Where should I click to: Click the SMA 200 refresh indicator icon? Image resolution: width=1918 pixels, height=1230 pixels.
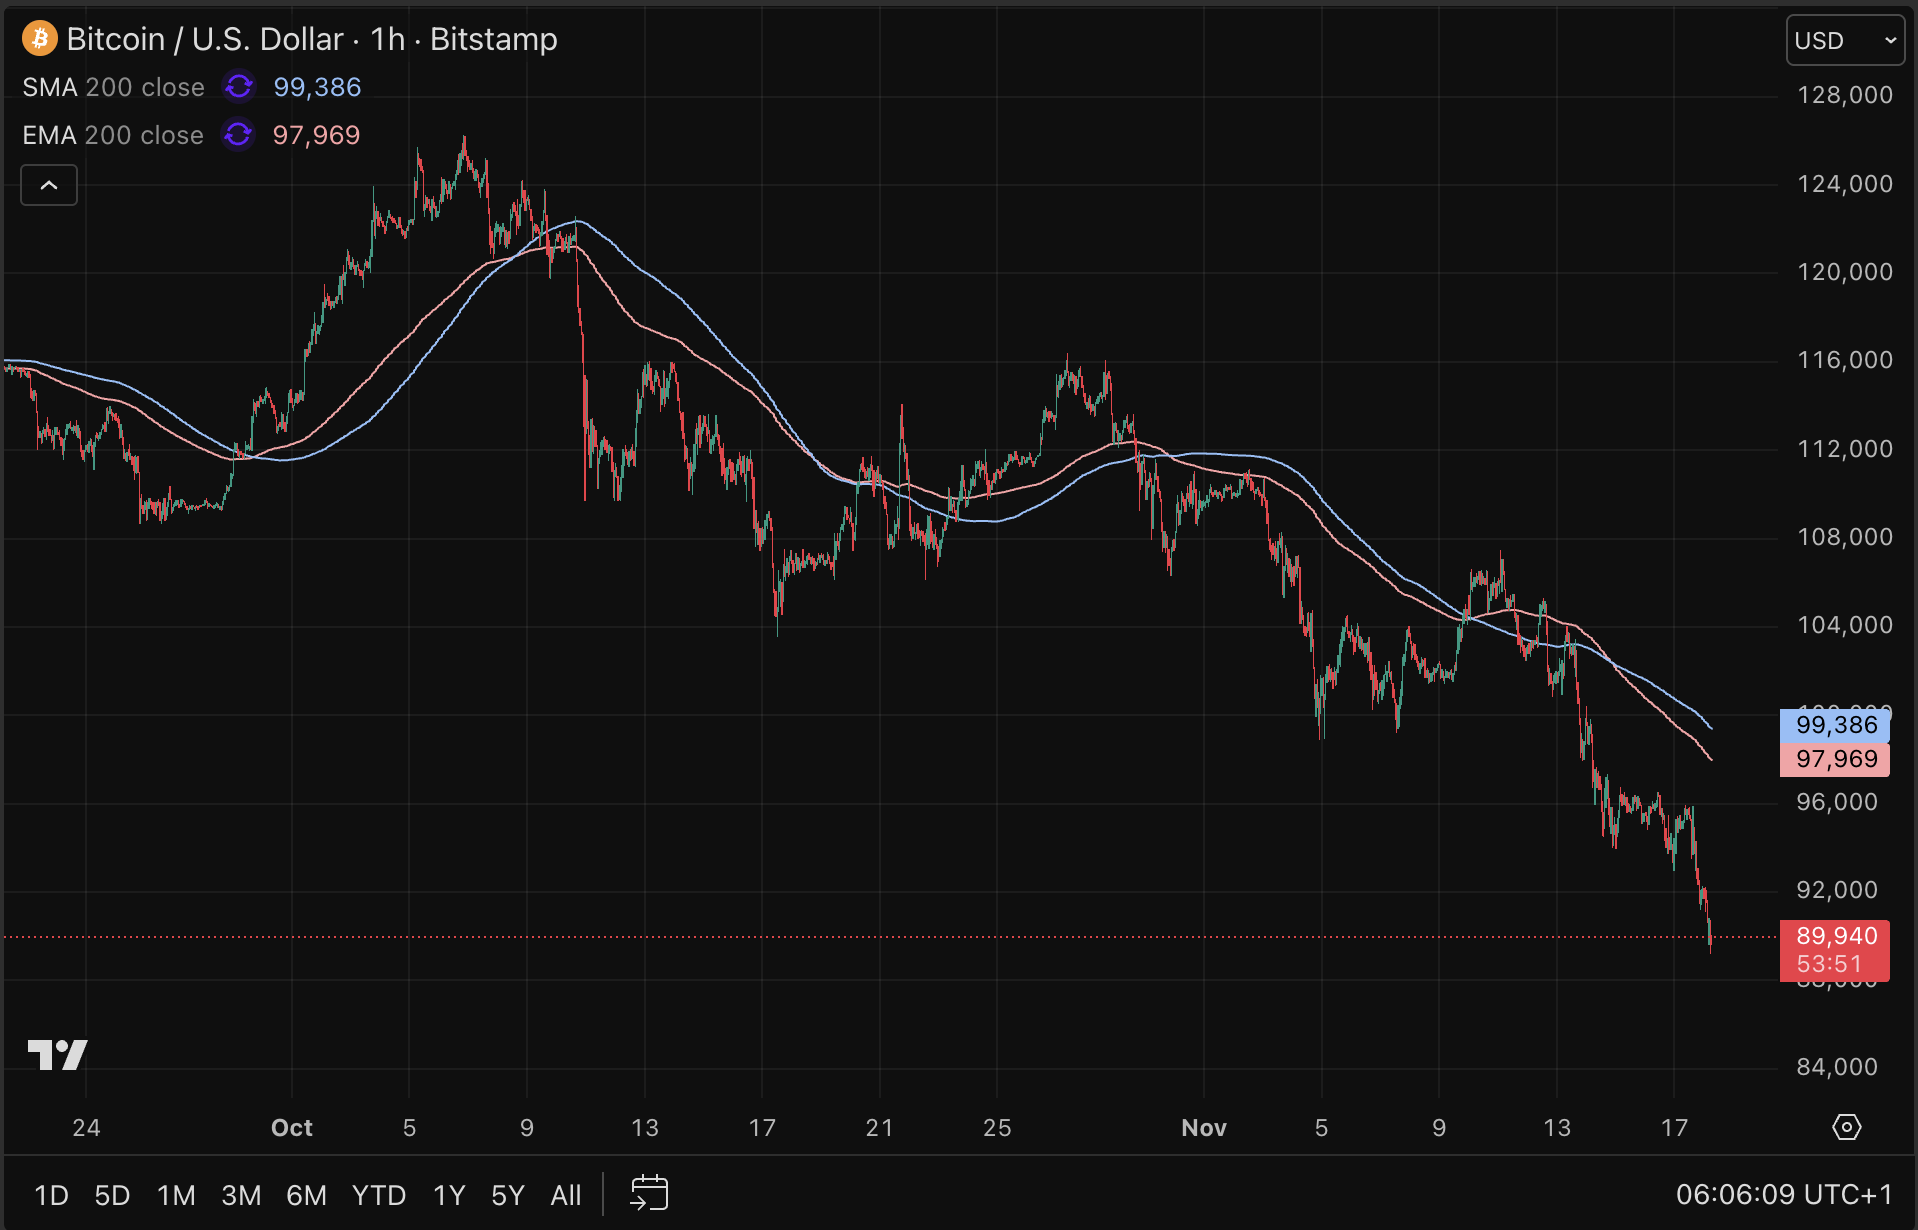tap(239, 87)
